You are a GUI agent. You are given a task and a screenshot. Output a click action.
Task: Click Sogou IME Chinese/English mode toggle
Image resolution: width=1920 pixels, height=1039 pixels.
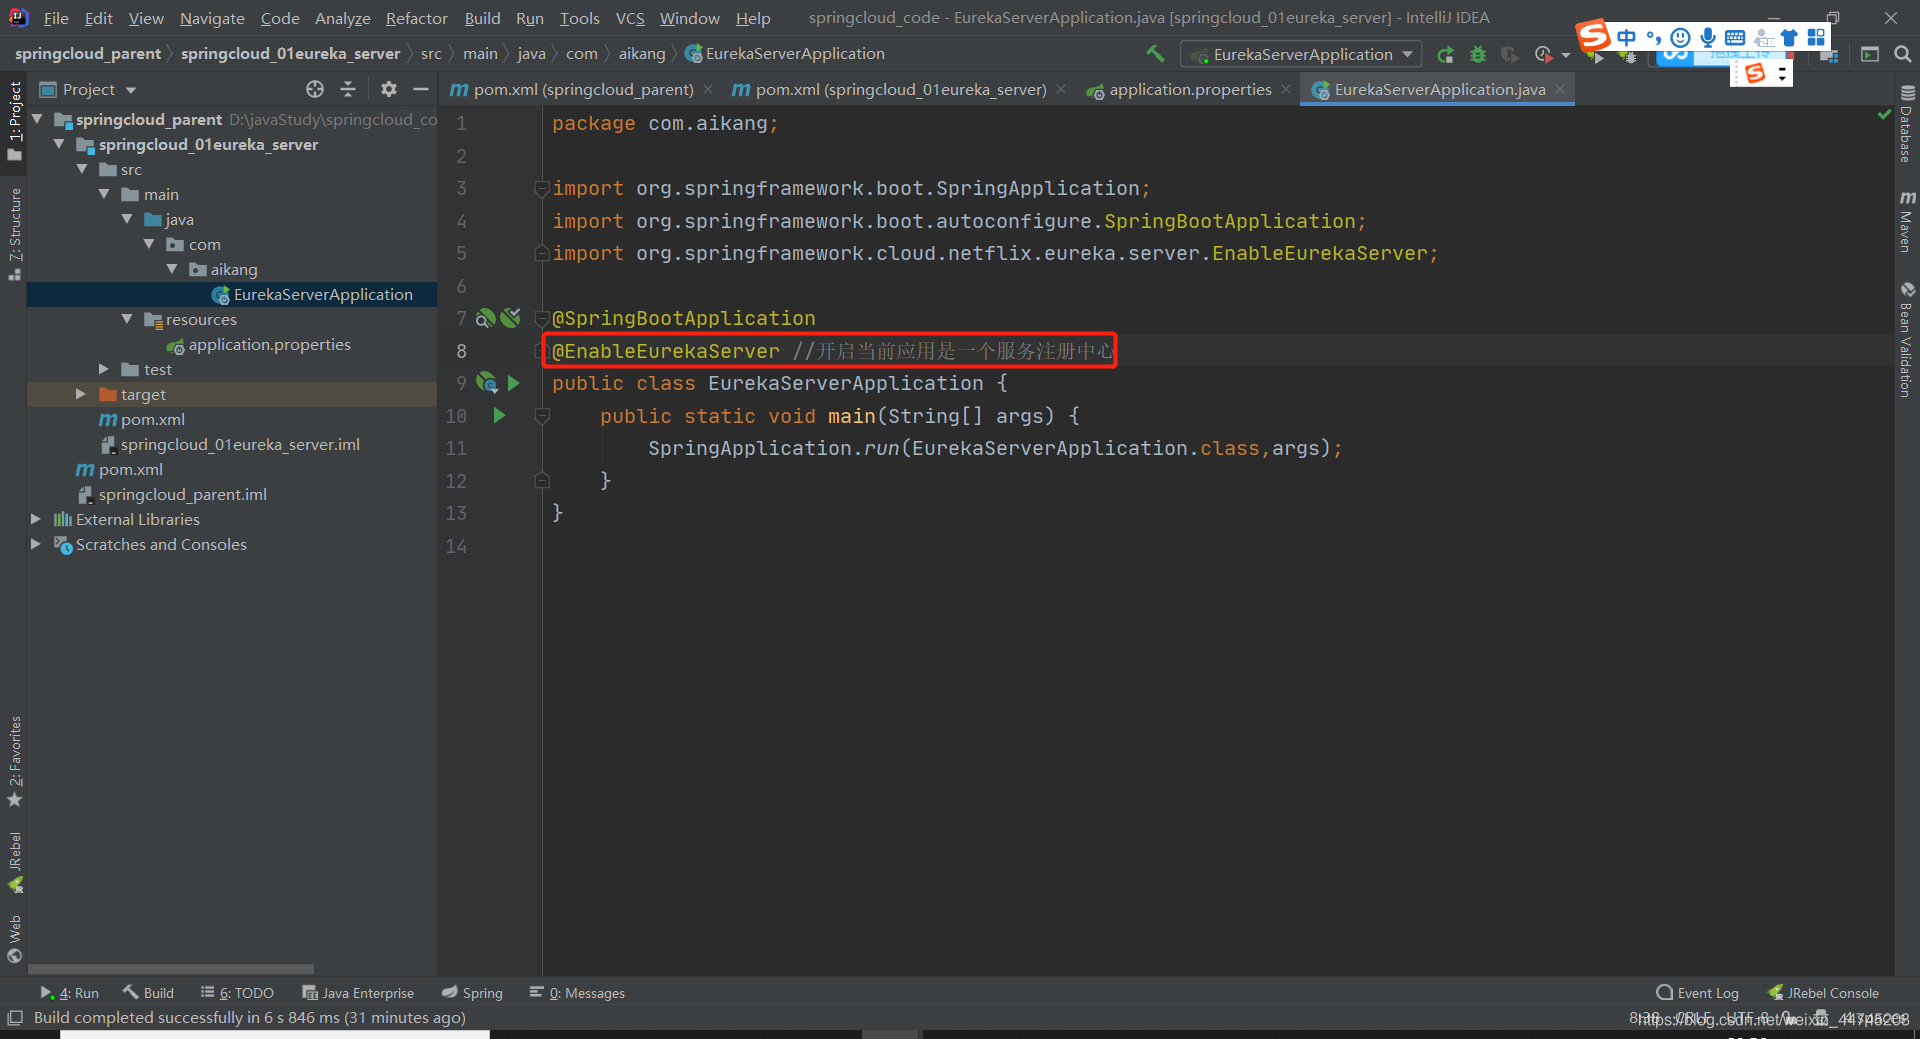(x=1627, y=38)
